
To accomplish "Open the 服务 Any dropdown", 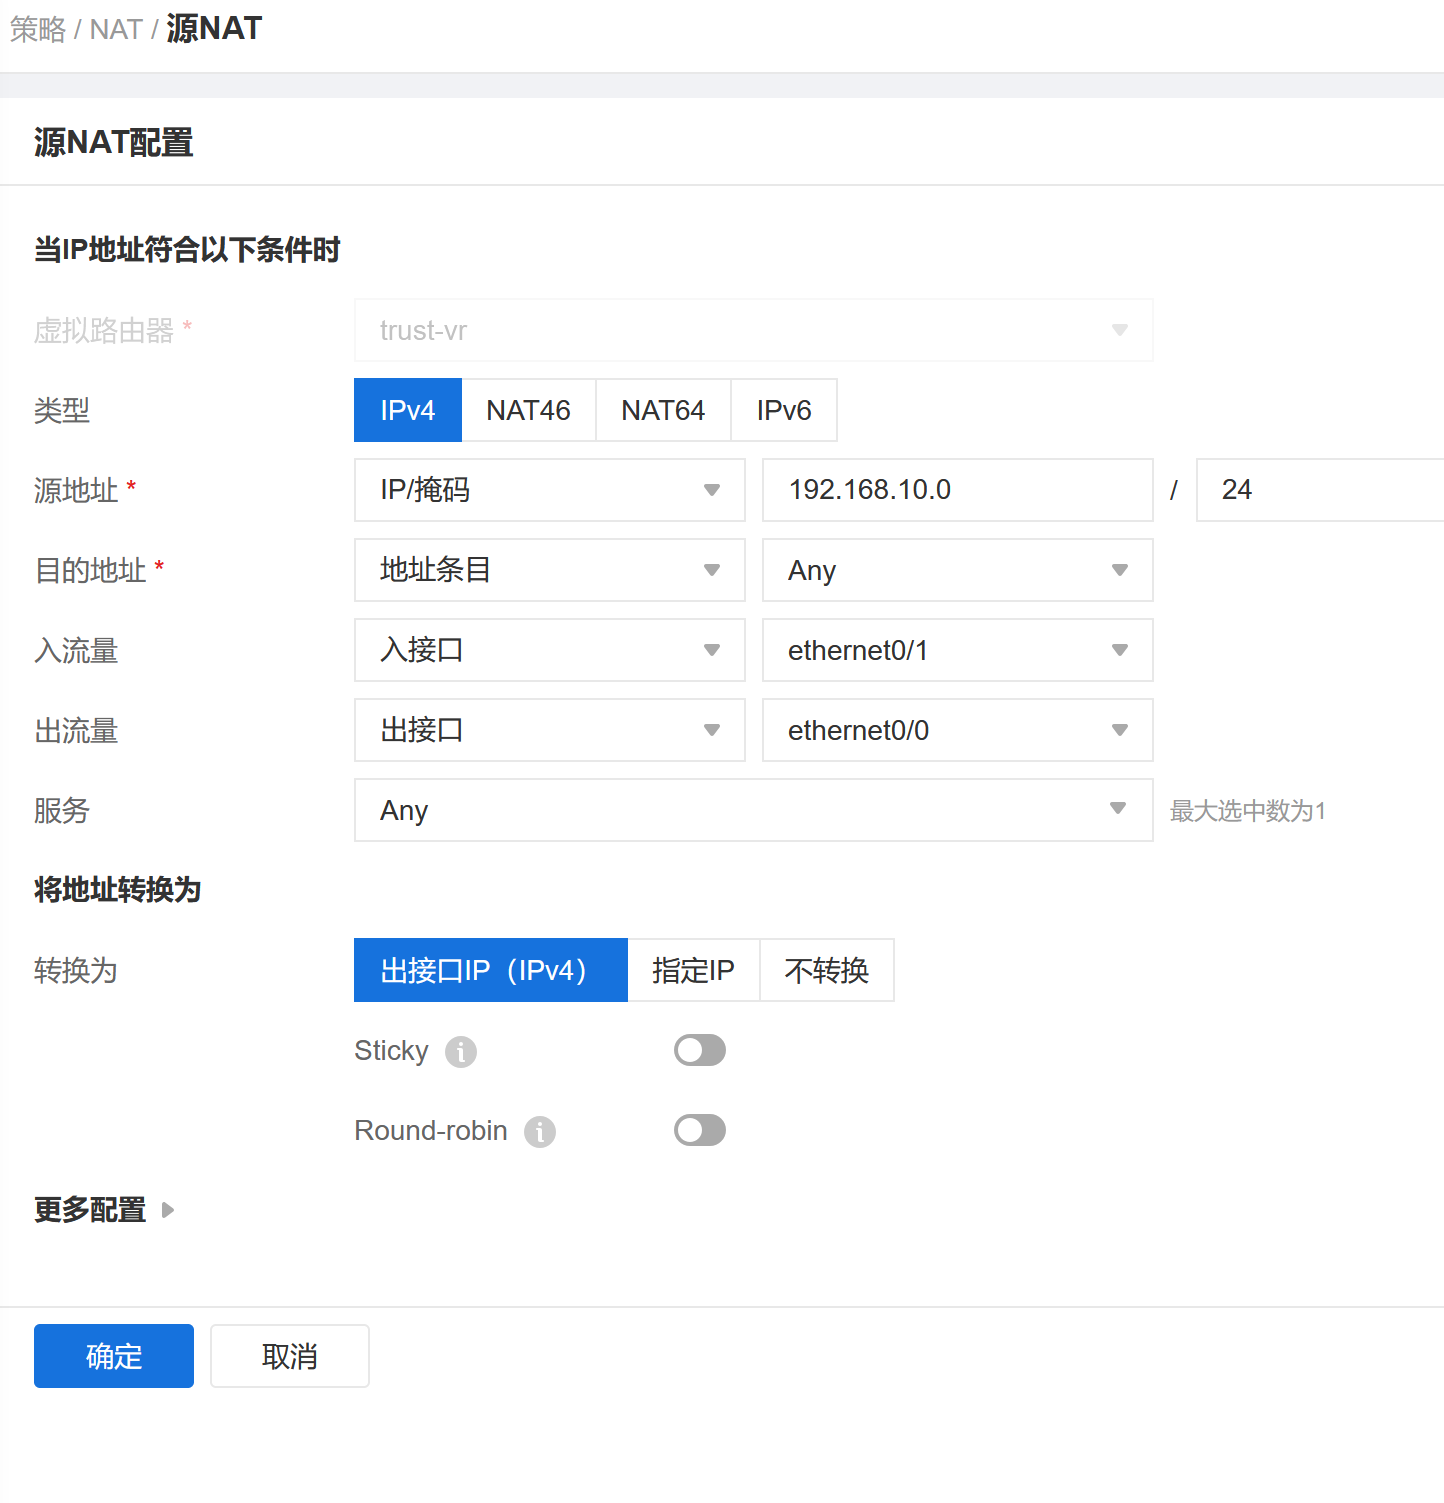I will pos(754,810).
